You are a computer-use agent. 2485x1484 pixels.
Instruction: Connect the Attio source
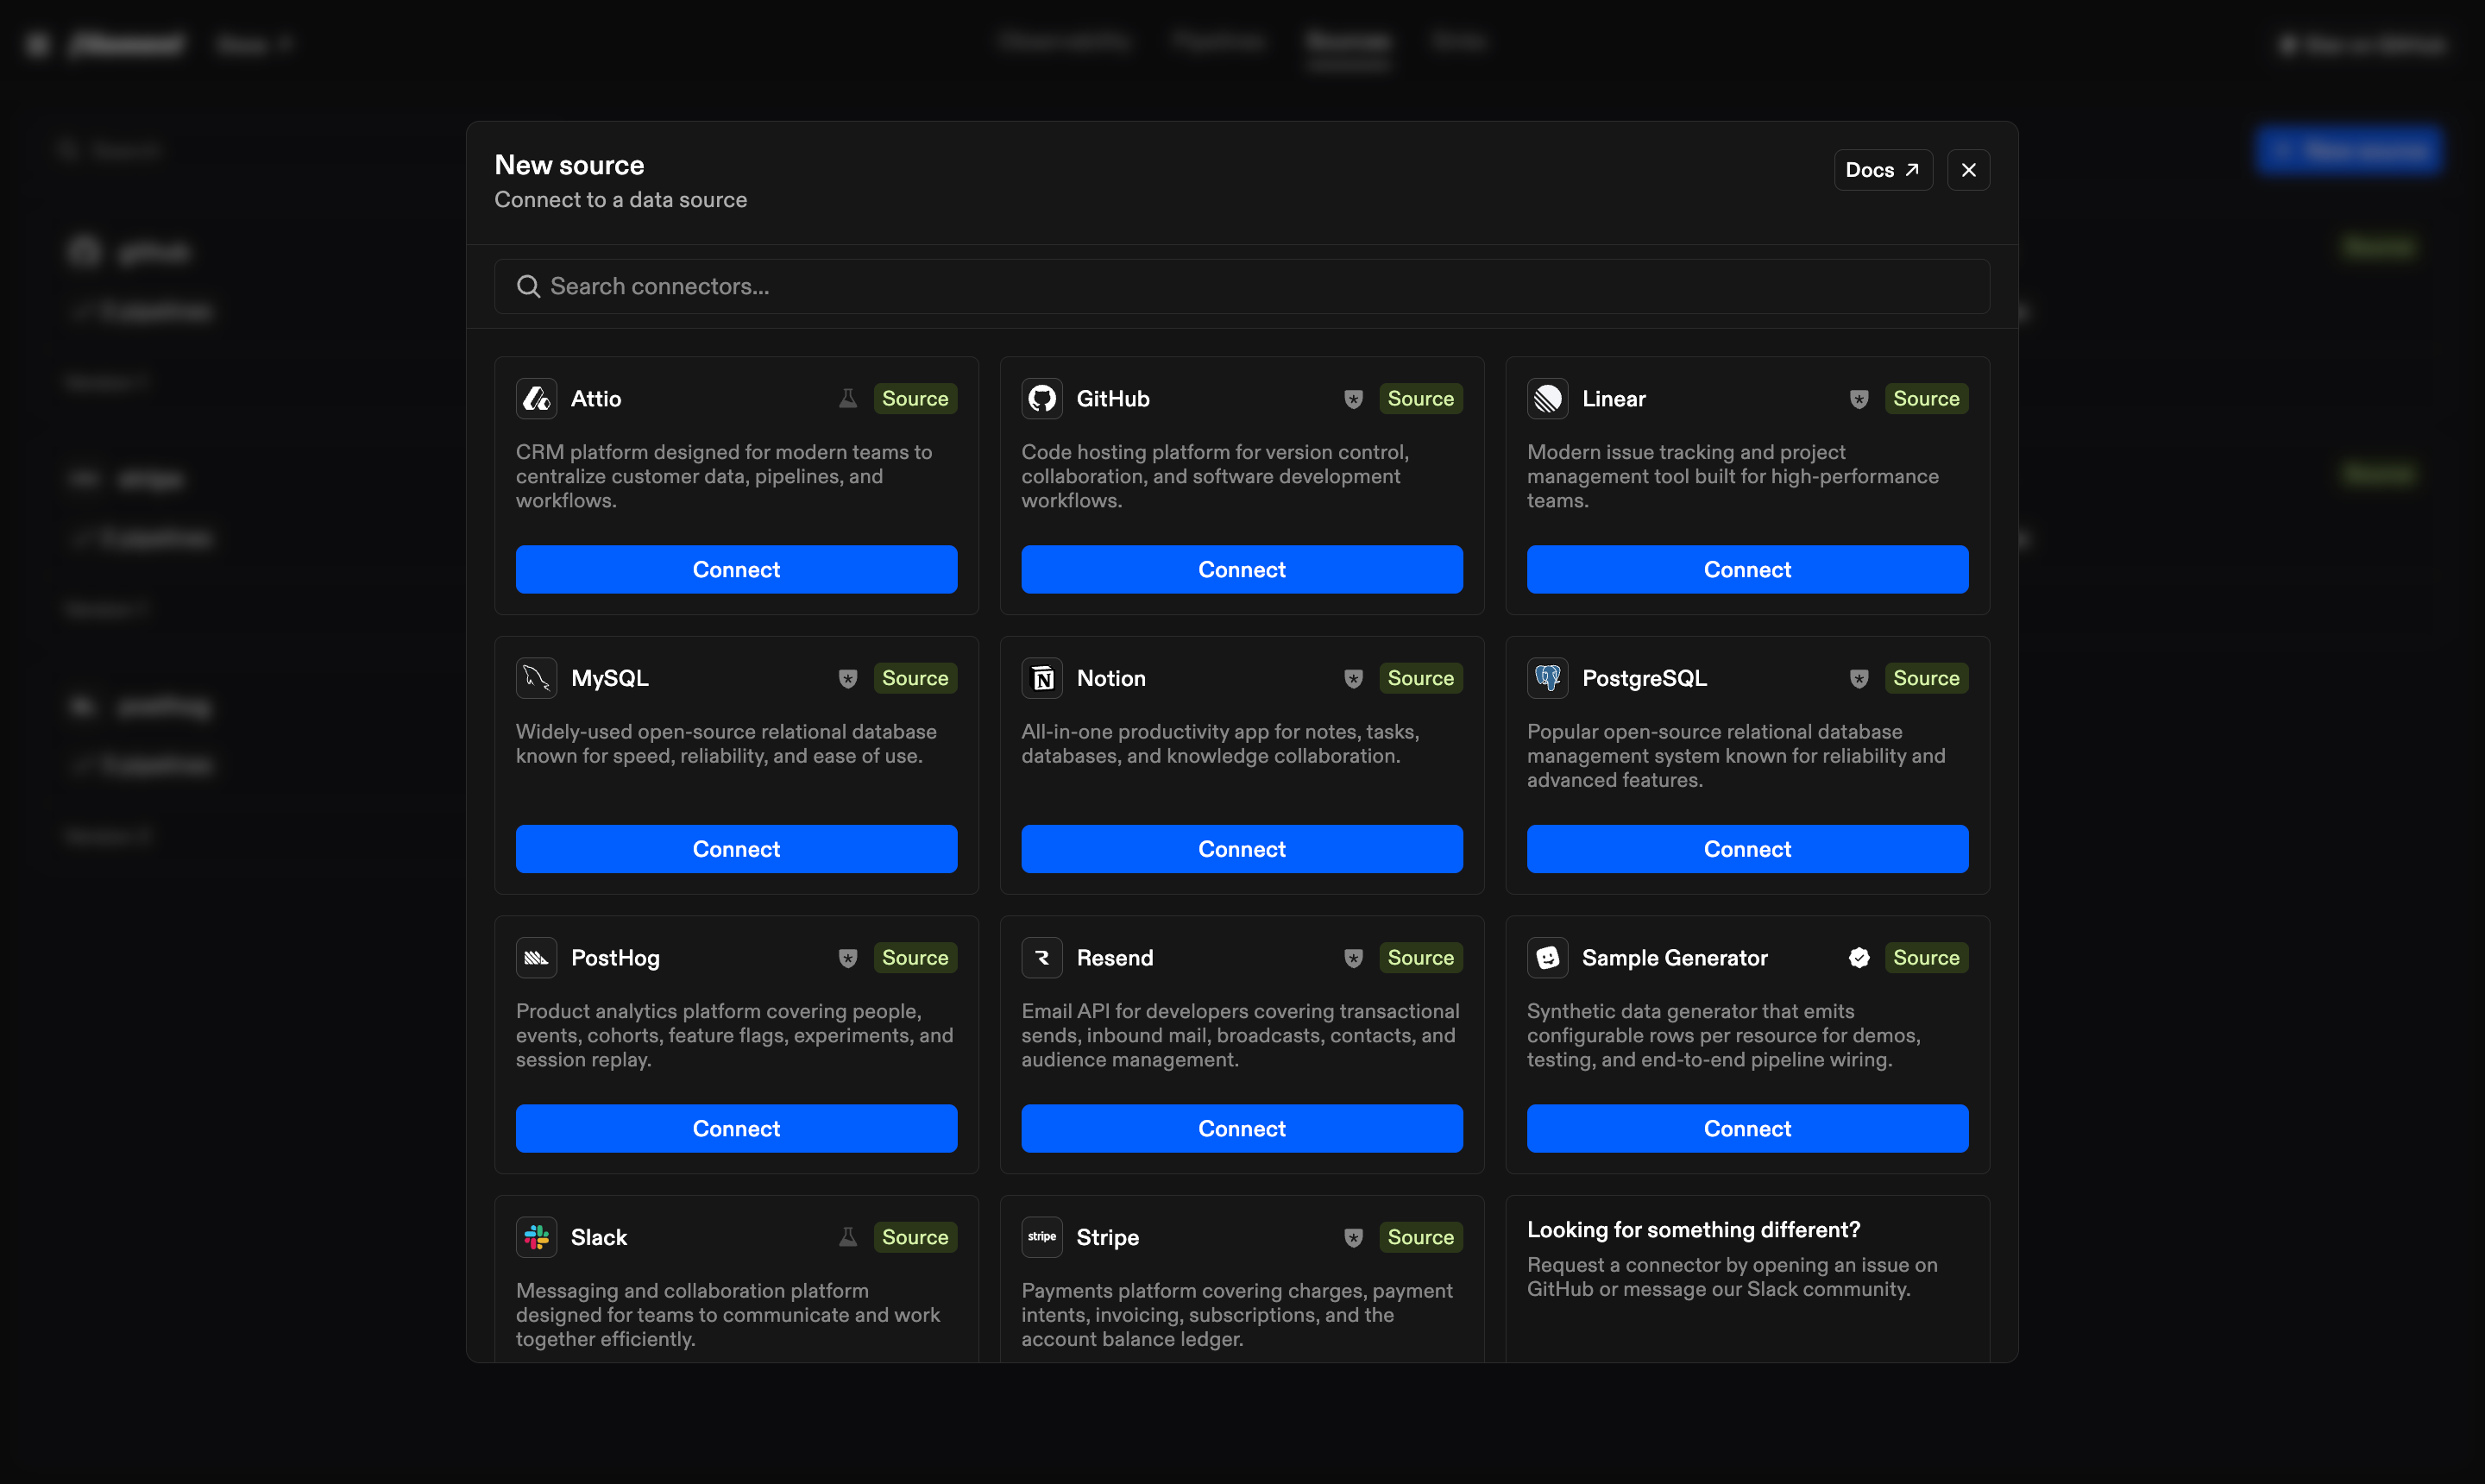pos(736,569)
